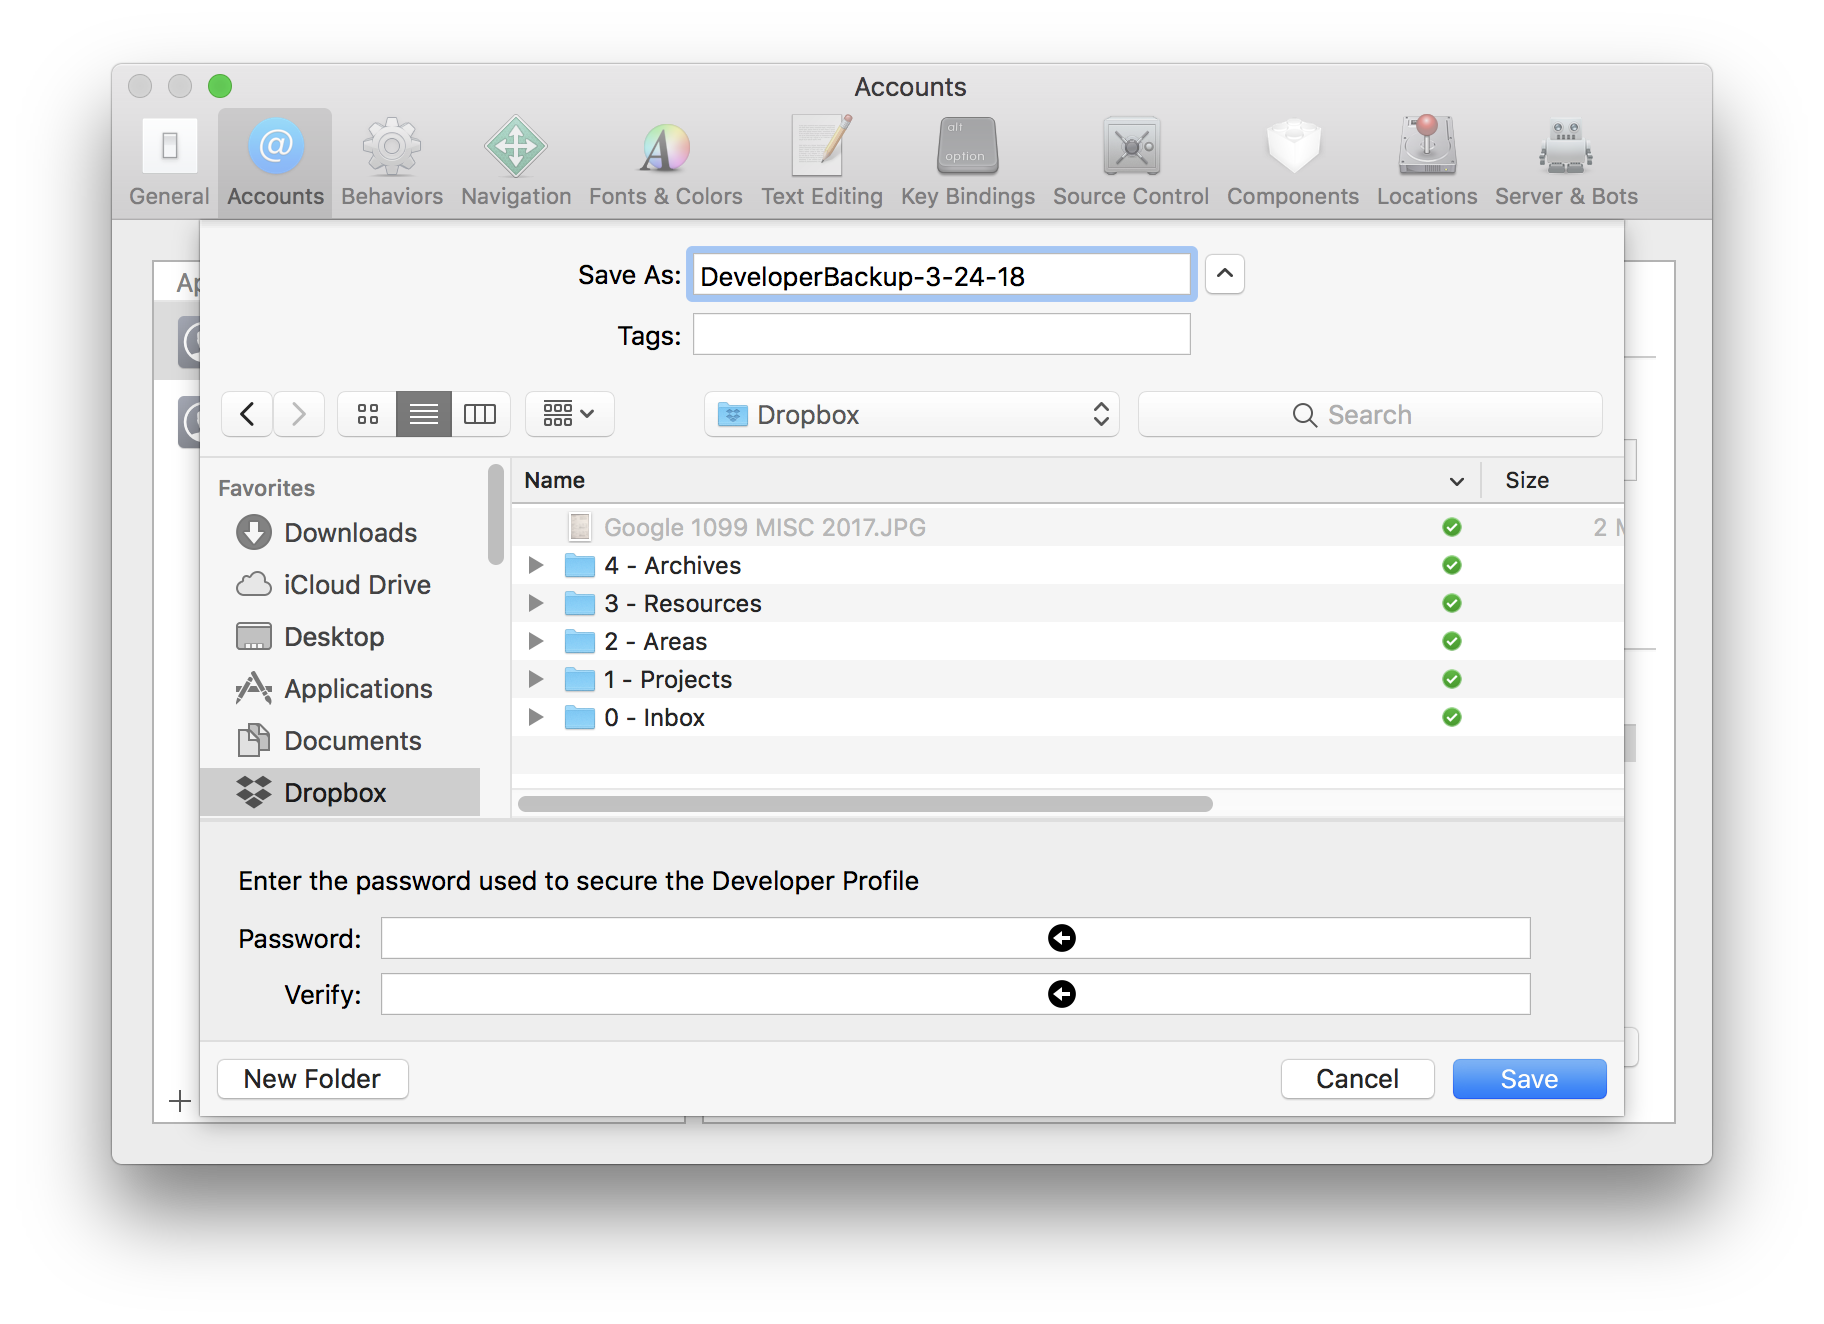Image resolution: width=1824 pixels, height=1324 pixels.
Task: Open the Accounts preferences pane
Action: tap(274, 160)
